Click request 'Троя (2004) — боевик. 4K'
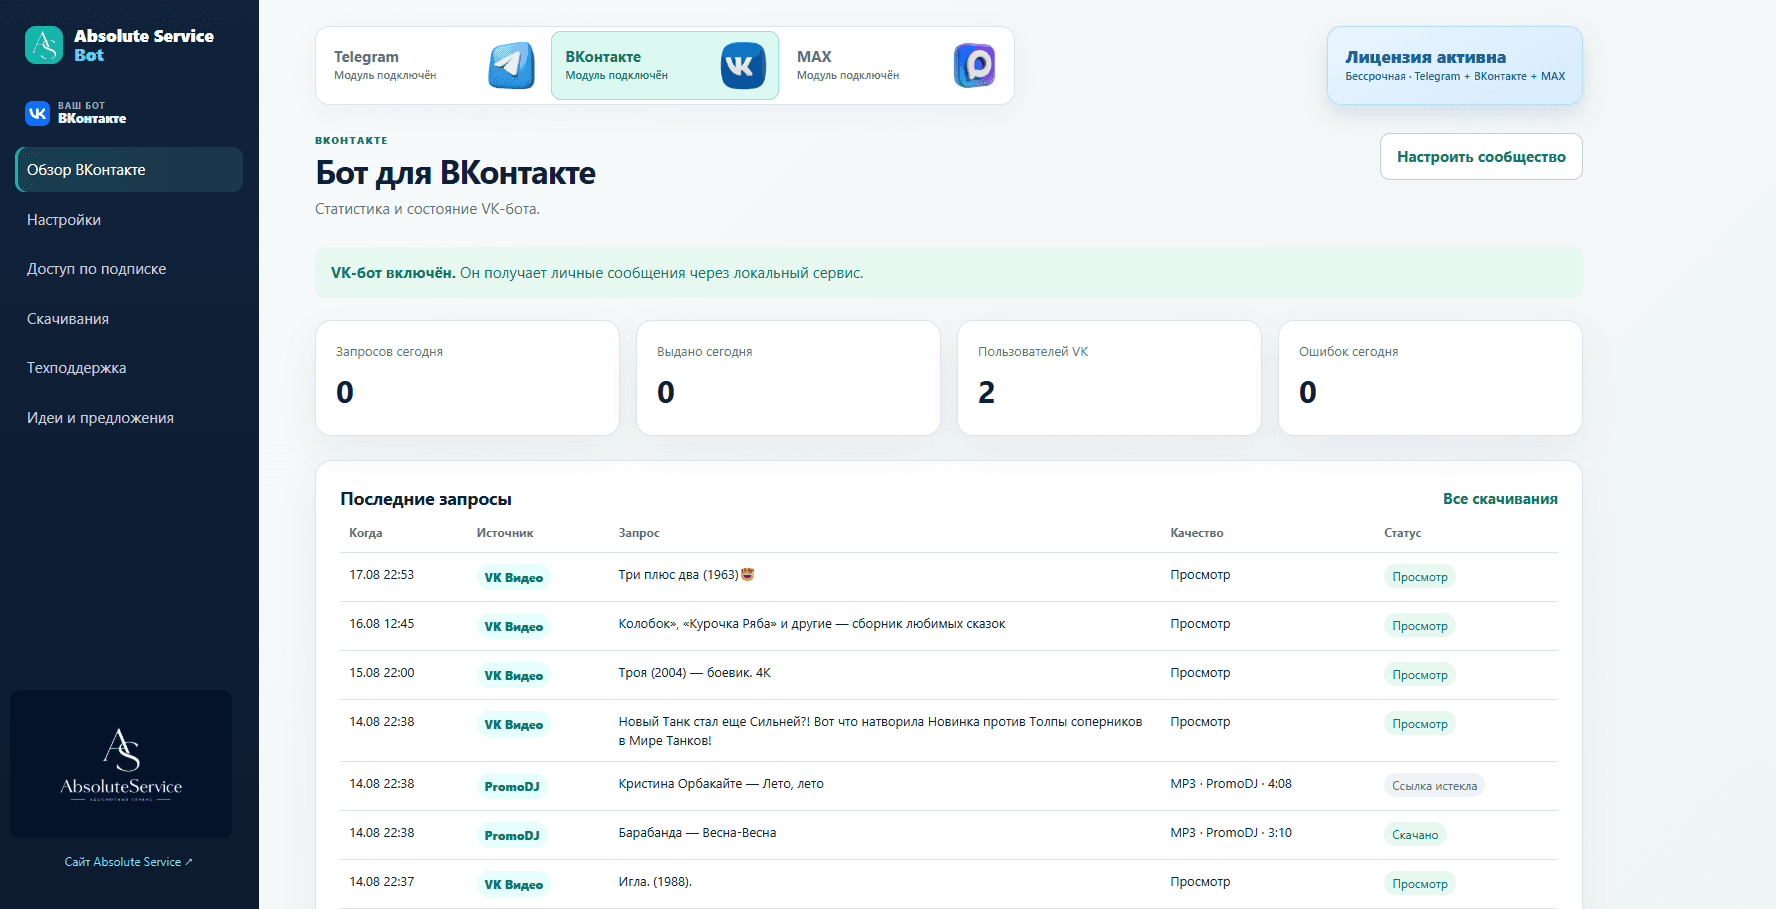 pos(695,673)
